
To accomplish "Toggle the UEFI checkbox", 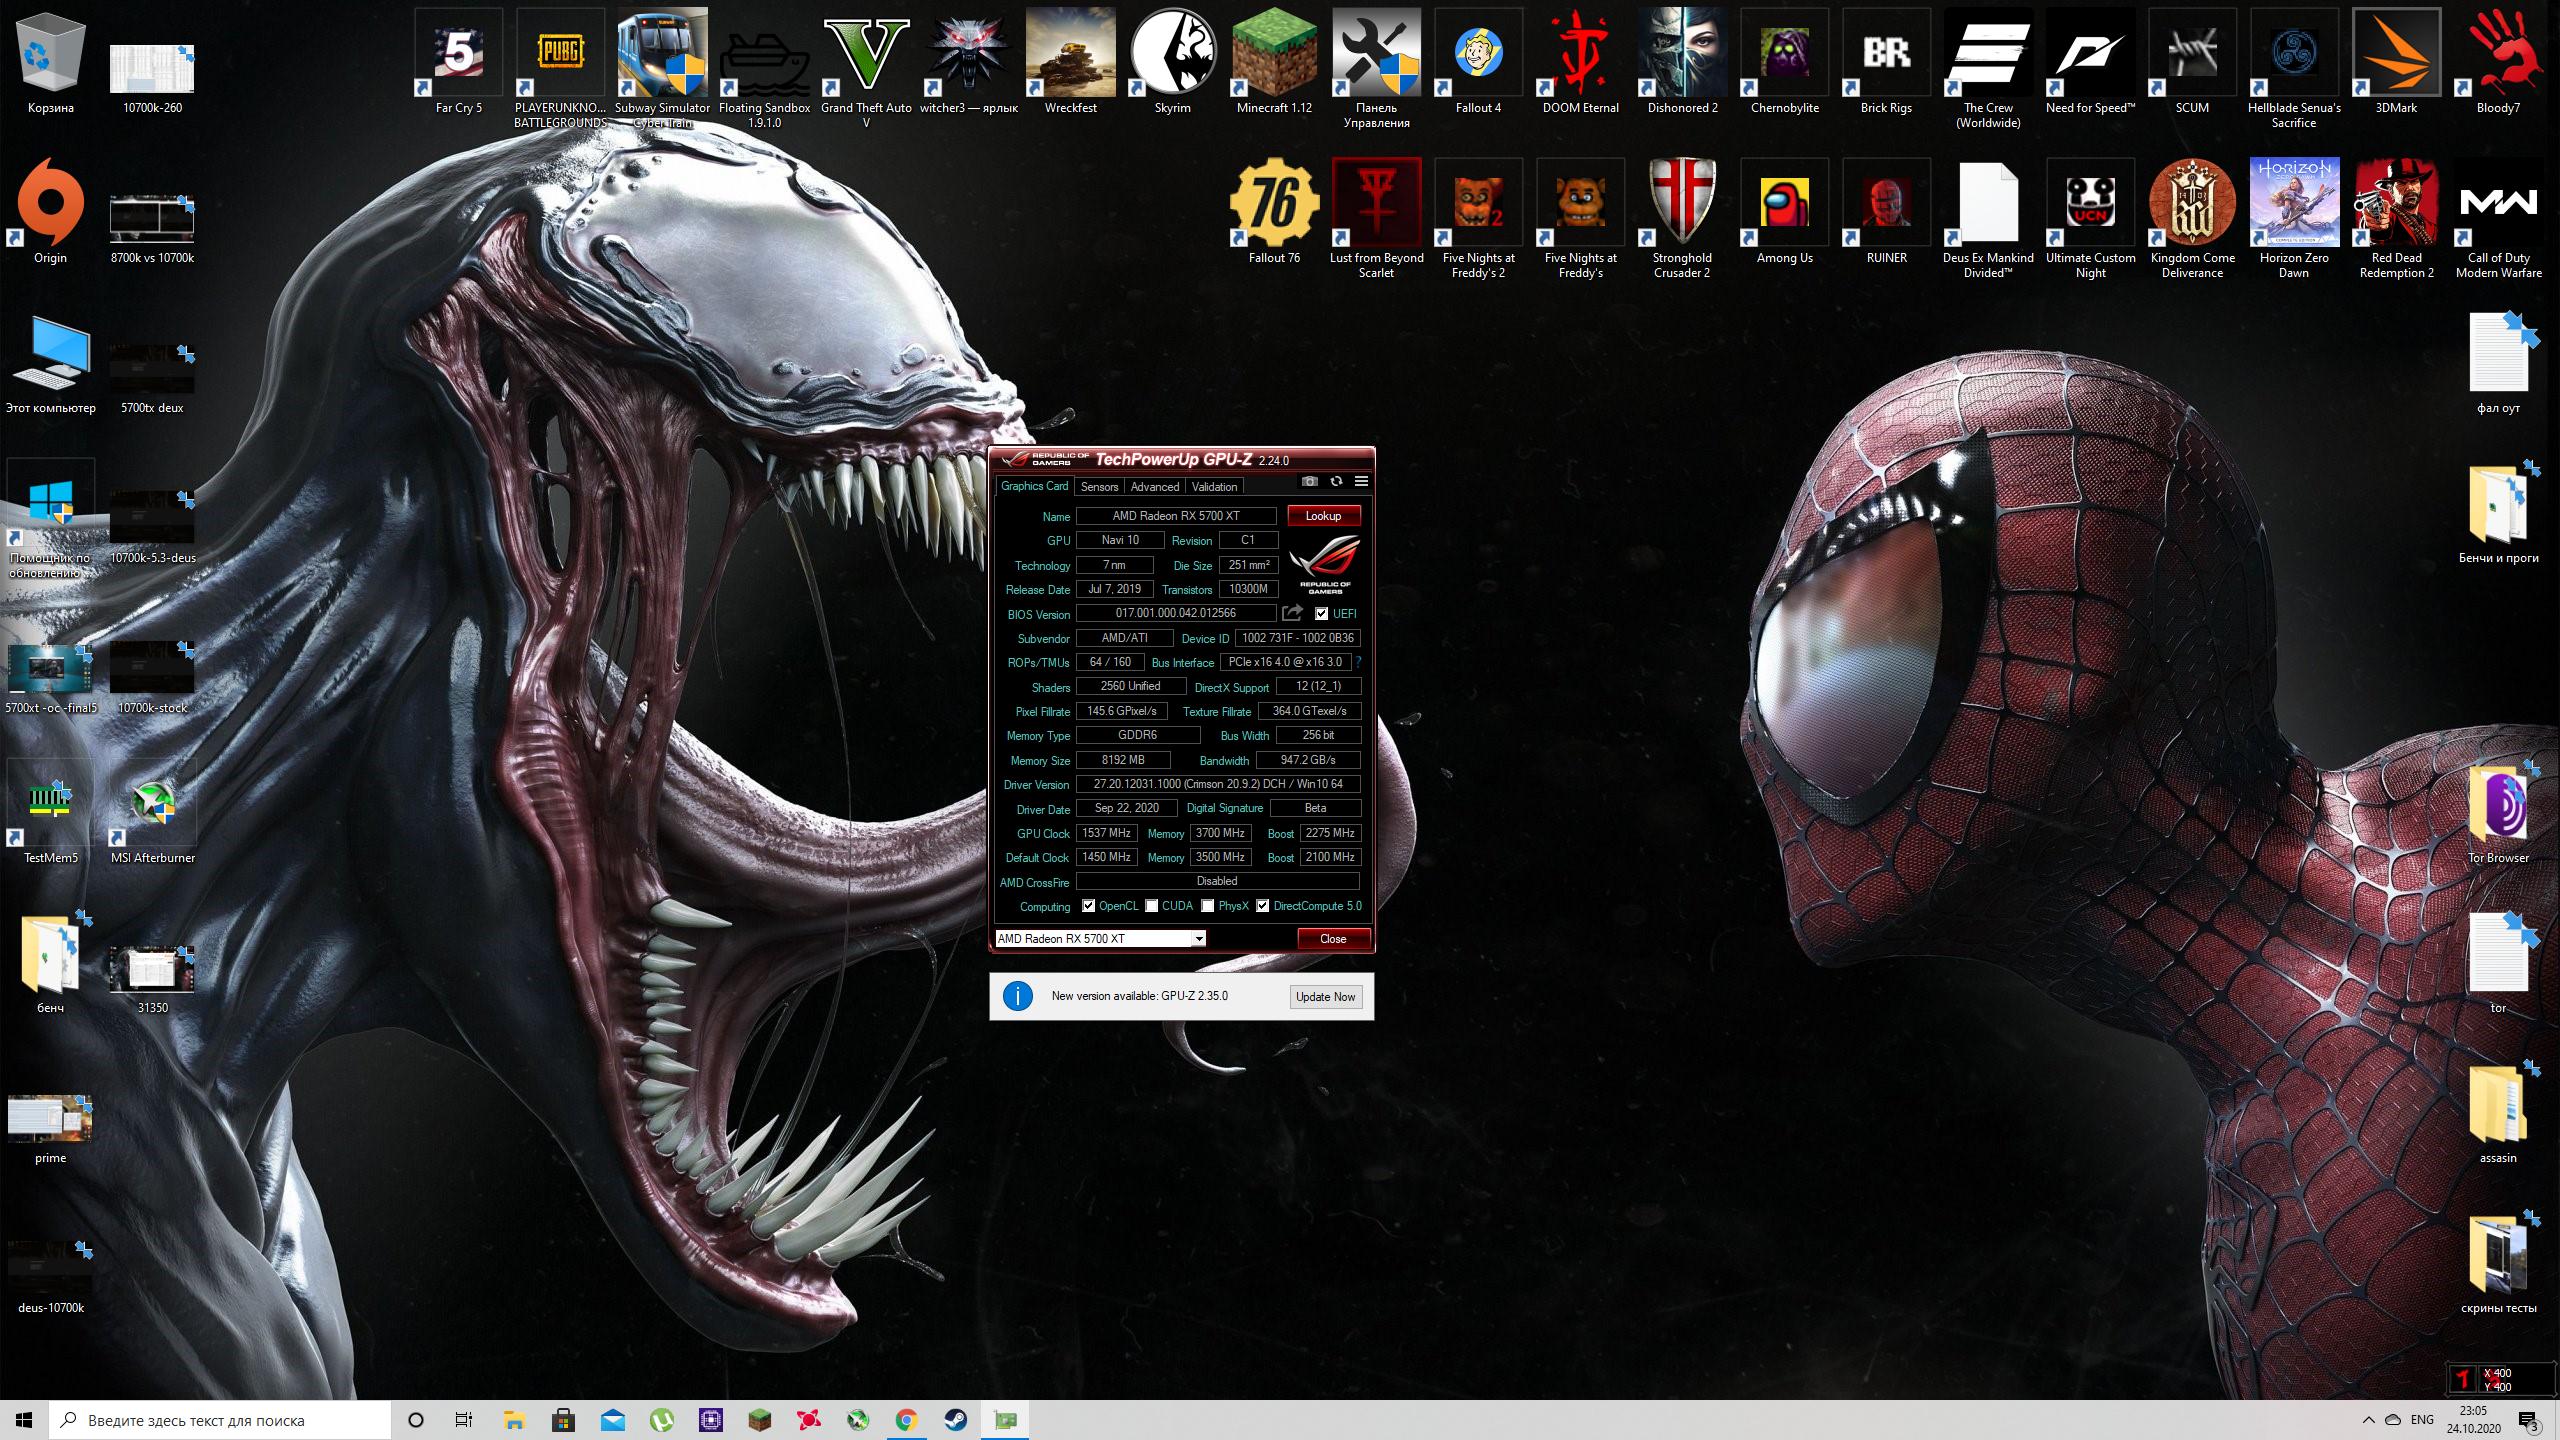I will tap(1322, 614).
